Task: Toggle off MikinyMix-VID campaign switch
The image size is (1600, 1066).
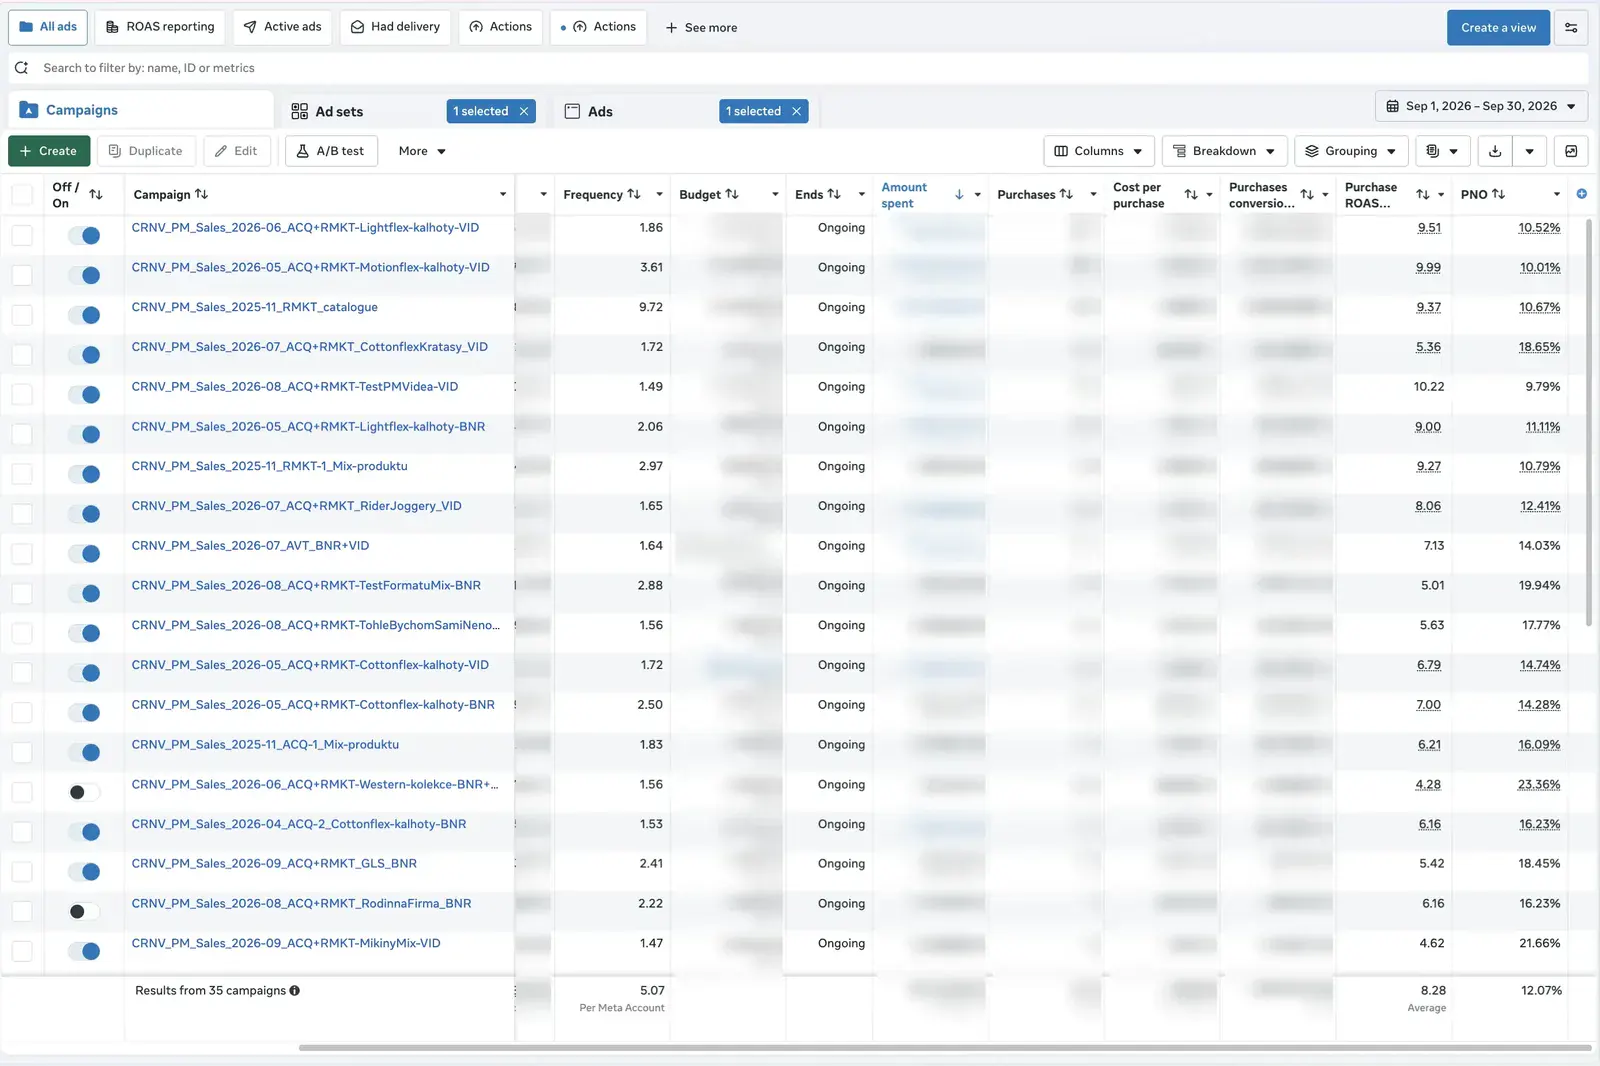Action: (x=84, y=951)
